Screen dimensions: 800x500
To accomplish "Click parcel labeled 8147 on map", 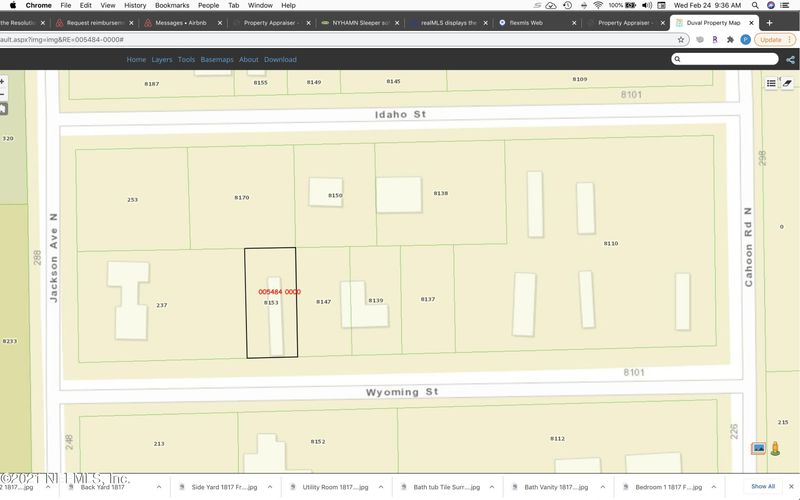I will pyautogui.click(x=323, y=302).
